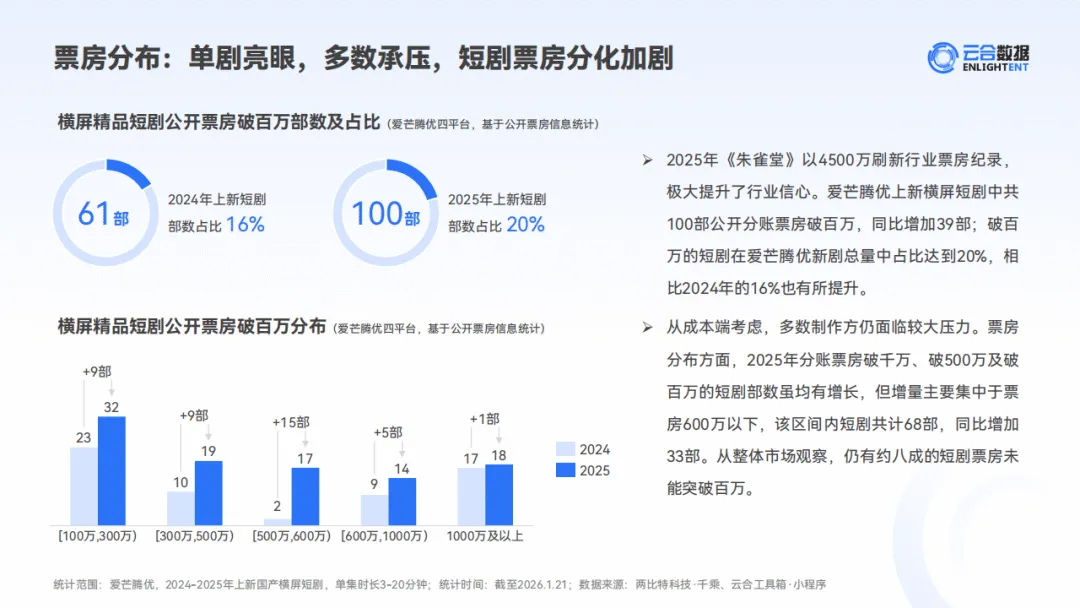
Task: Click the 2025 bar labeled 14
Action: coord(402,501)
